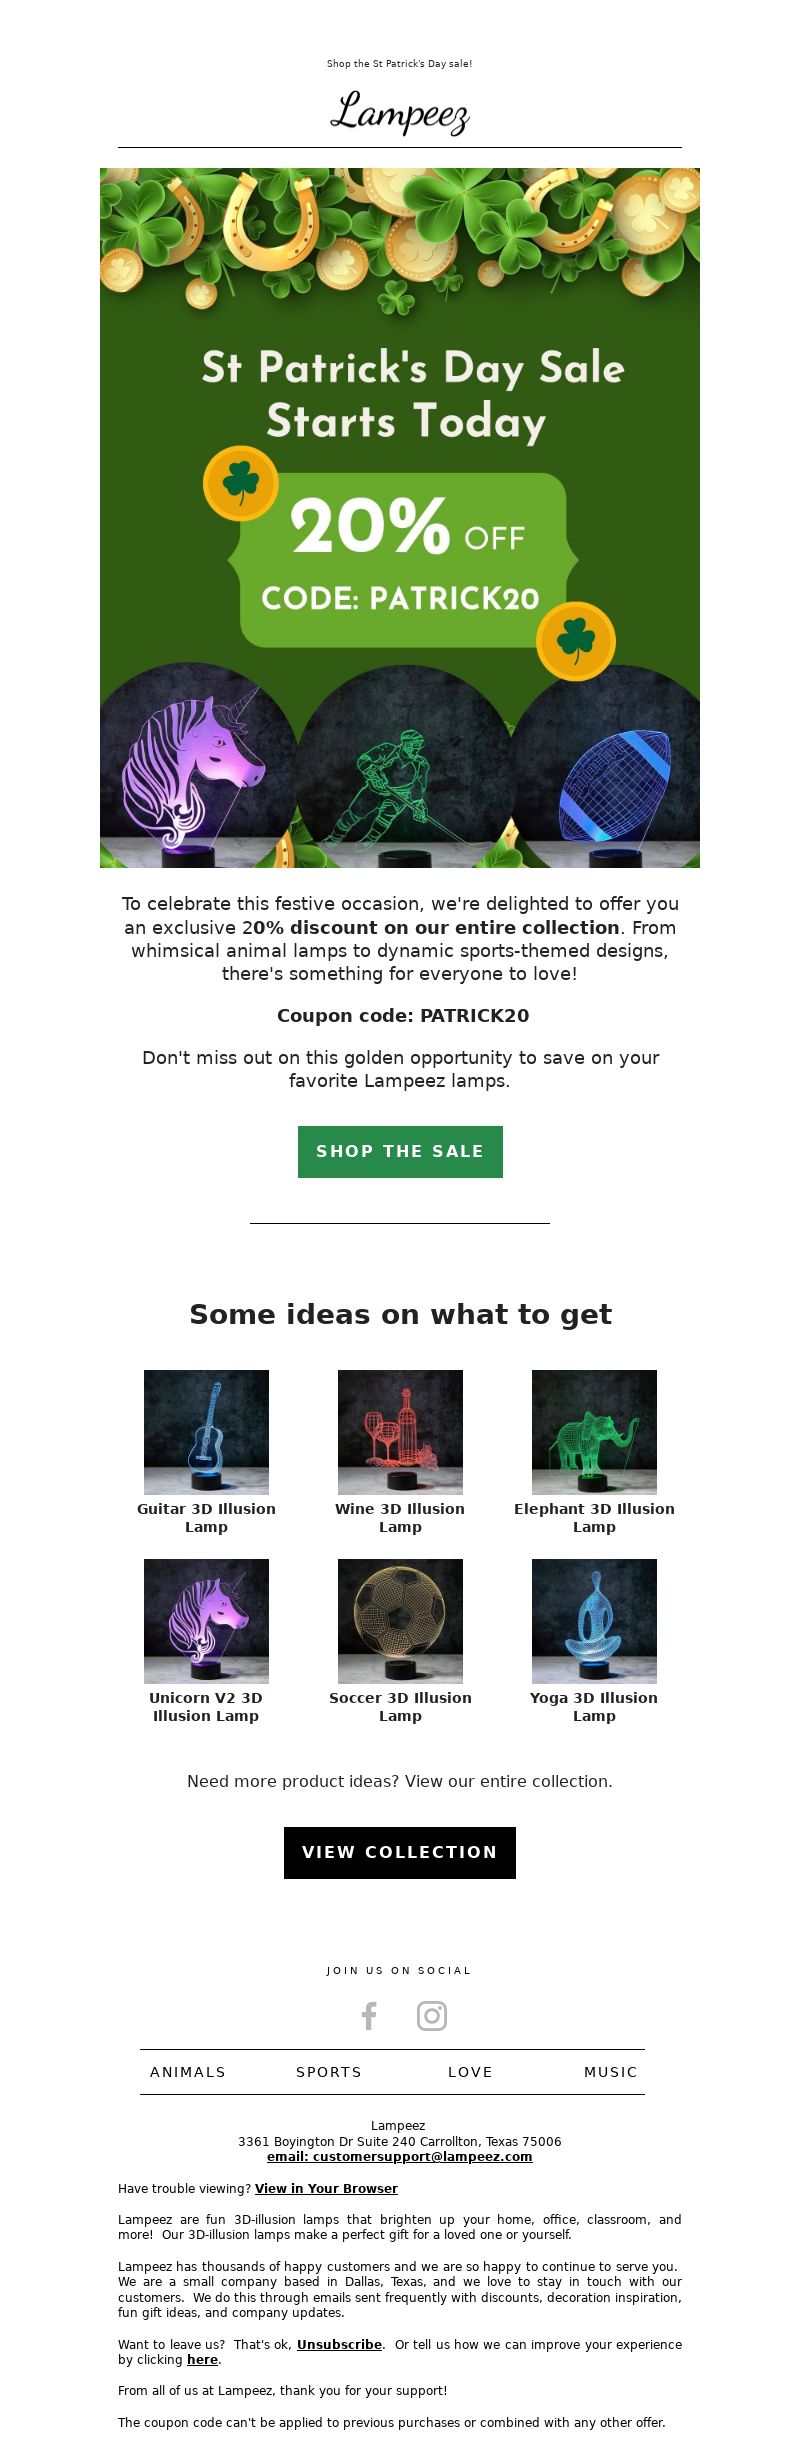Open the Facebook social icon
Viewport: 800px width, 2461px height.
tap(369, 2016)
